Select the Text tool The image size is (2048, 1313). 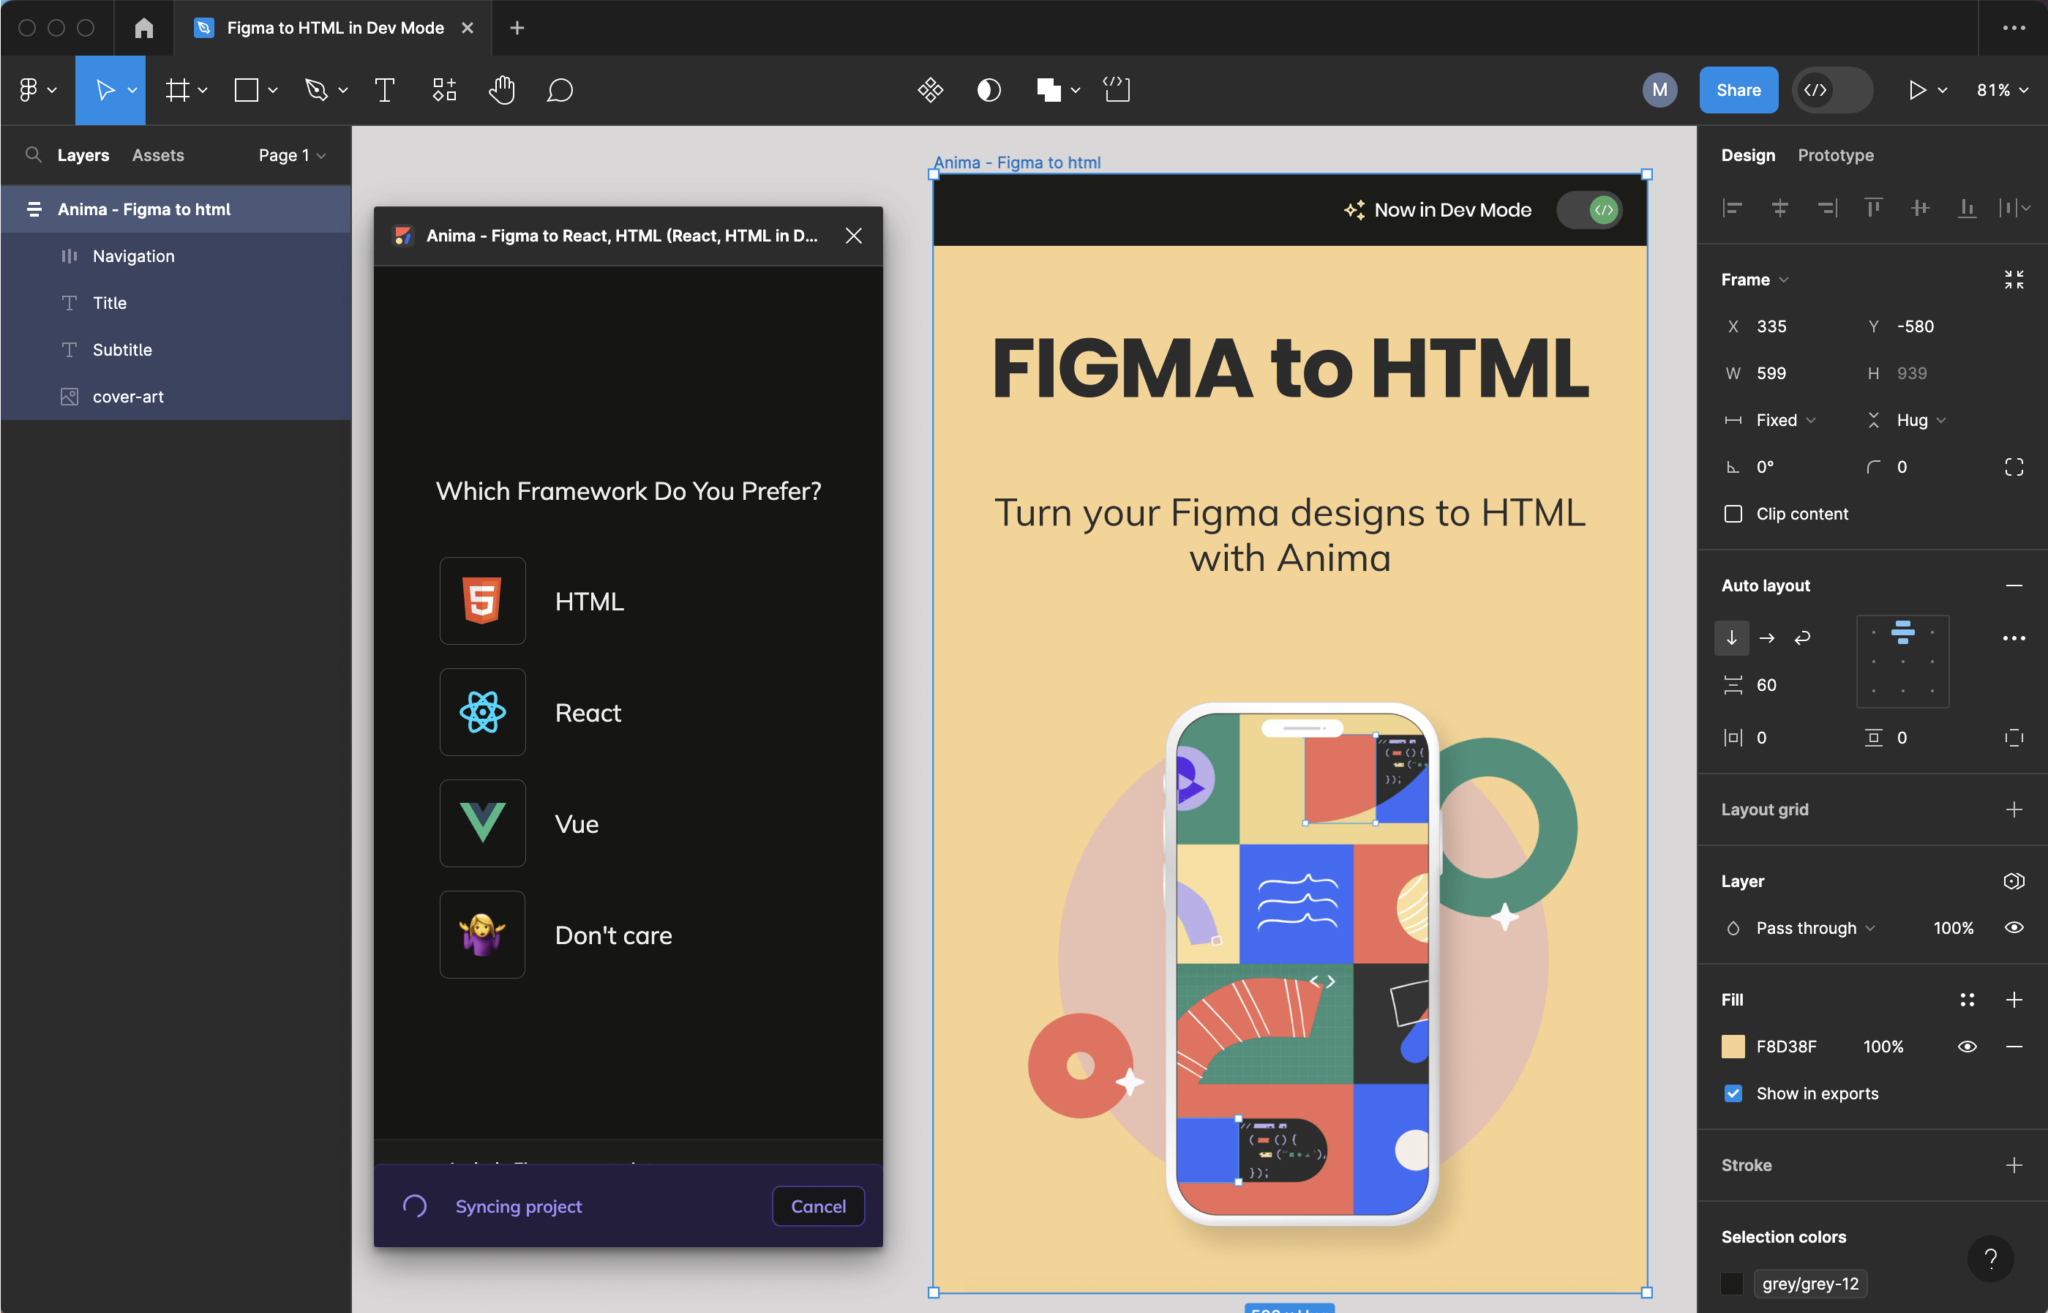pos(384,89)
